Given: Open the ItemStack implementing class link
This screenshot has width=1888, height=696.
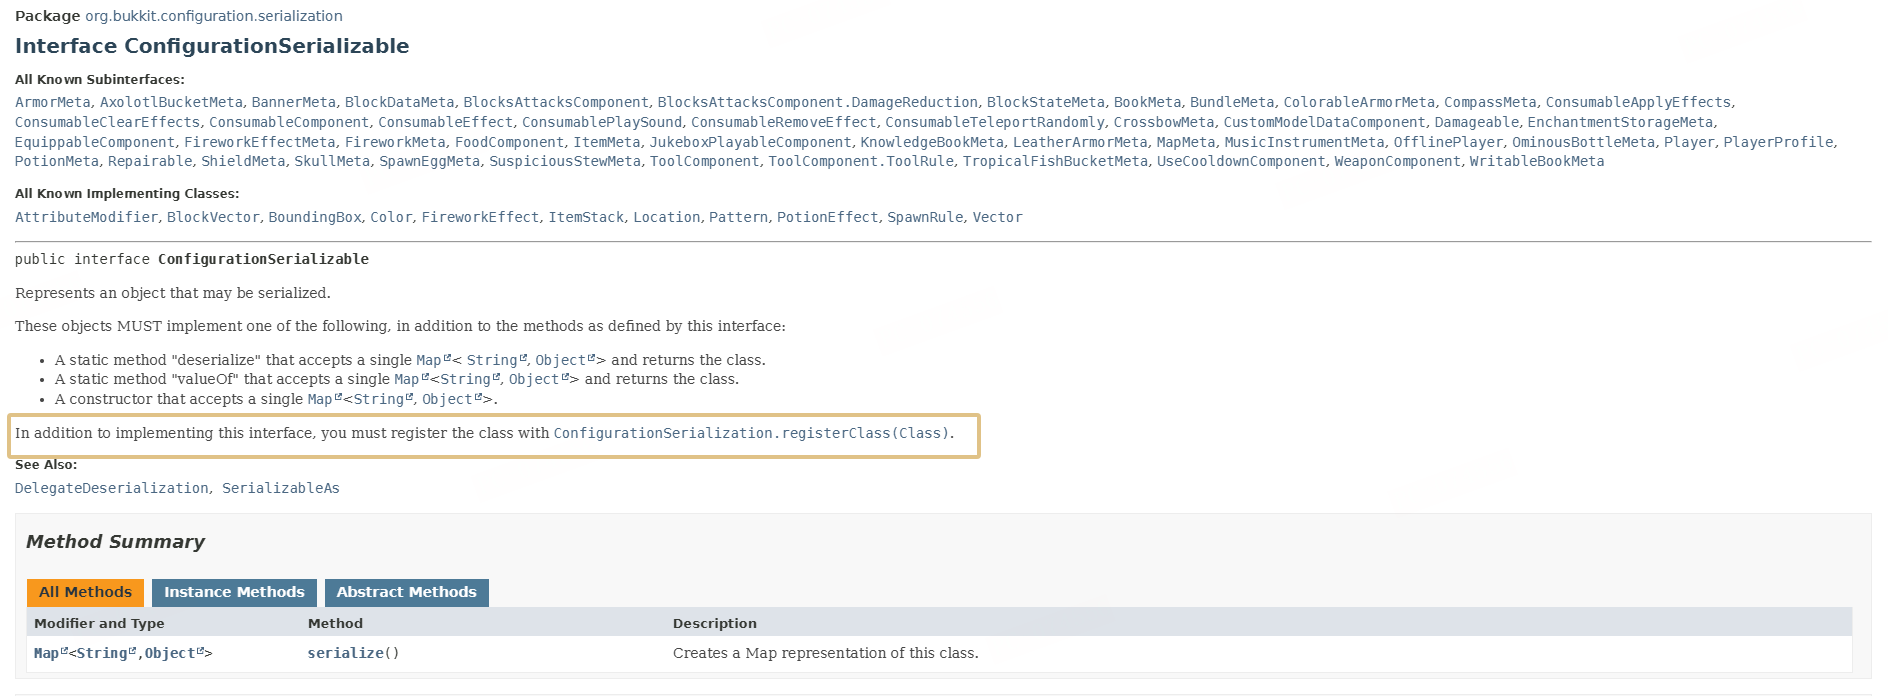Looking at the screenshot, I should click(586, 217).
